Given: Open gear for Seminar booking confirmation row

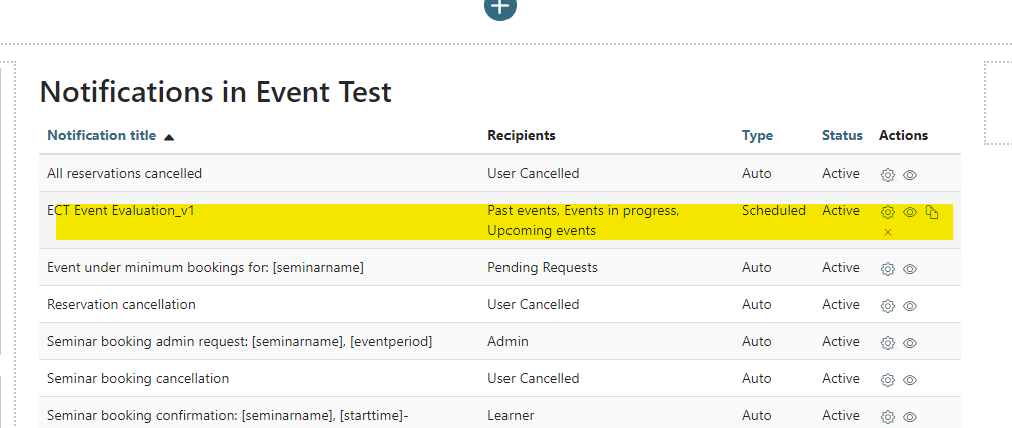Looking at the screenshot, I should click(887, 417).
